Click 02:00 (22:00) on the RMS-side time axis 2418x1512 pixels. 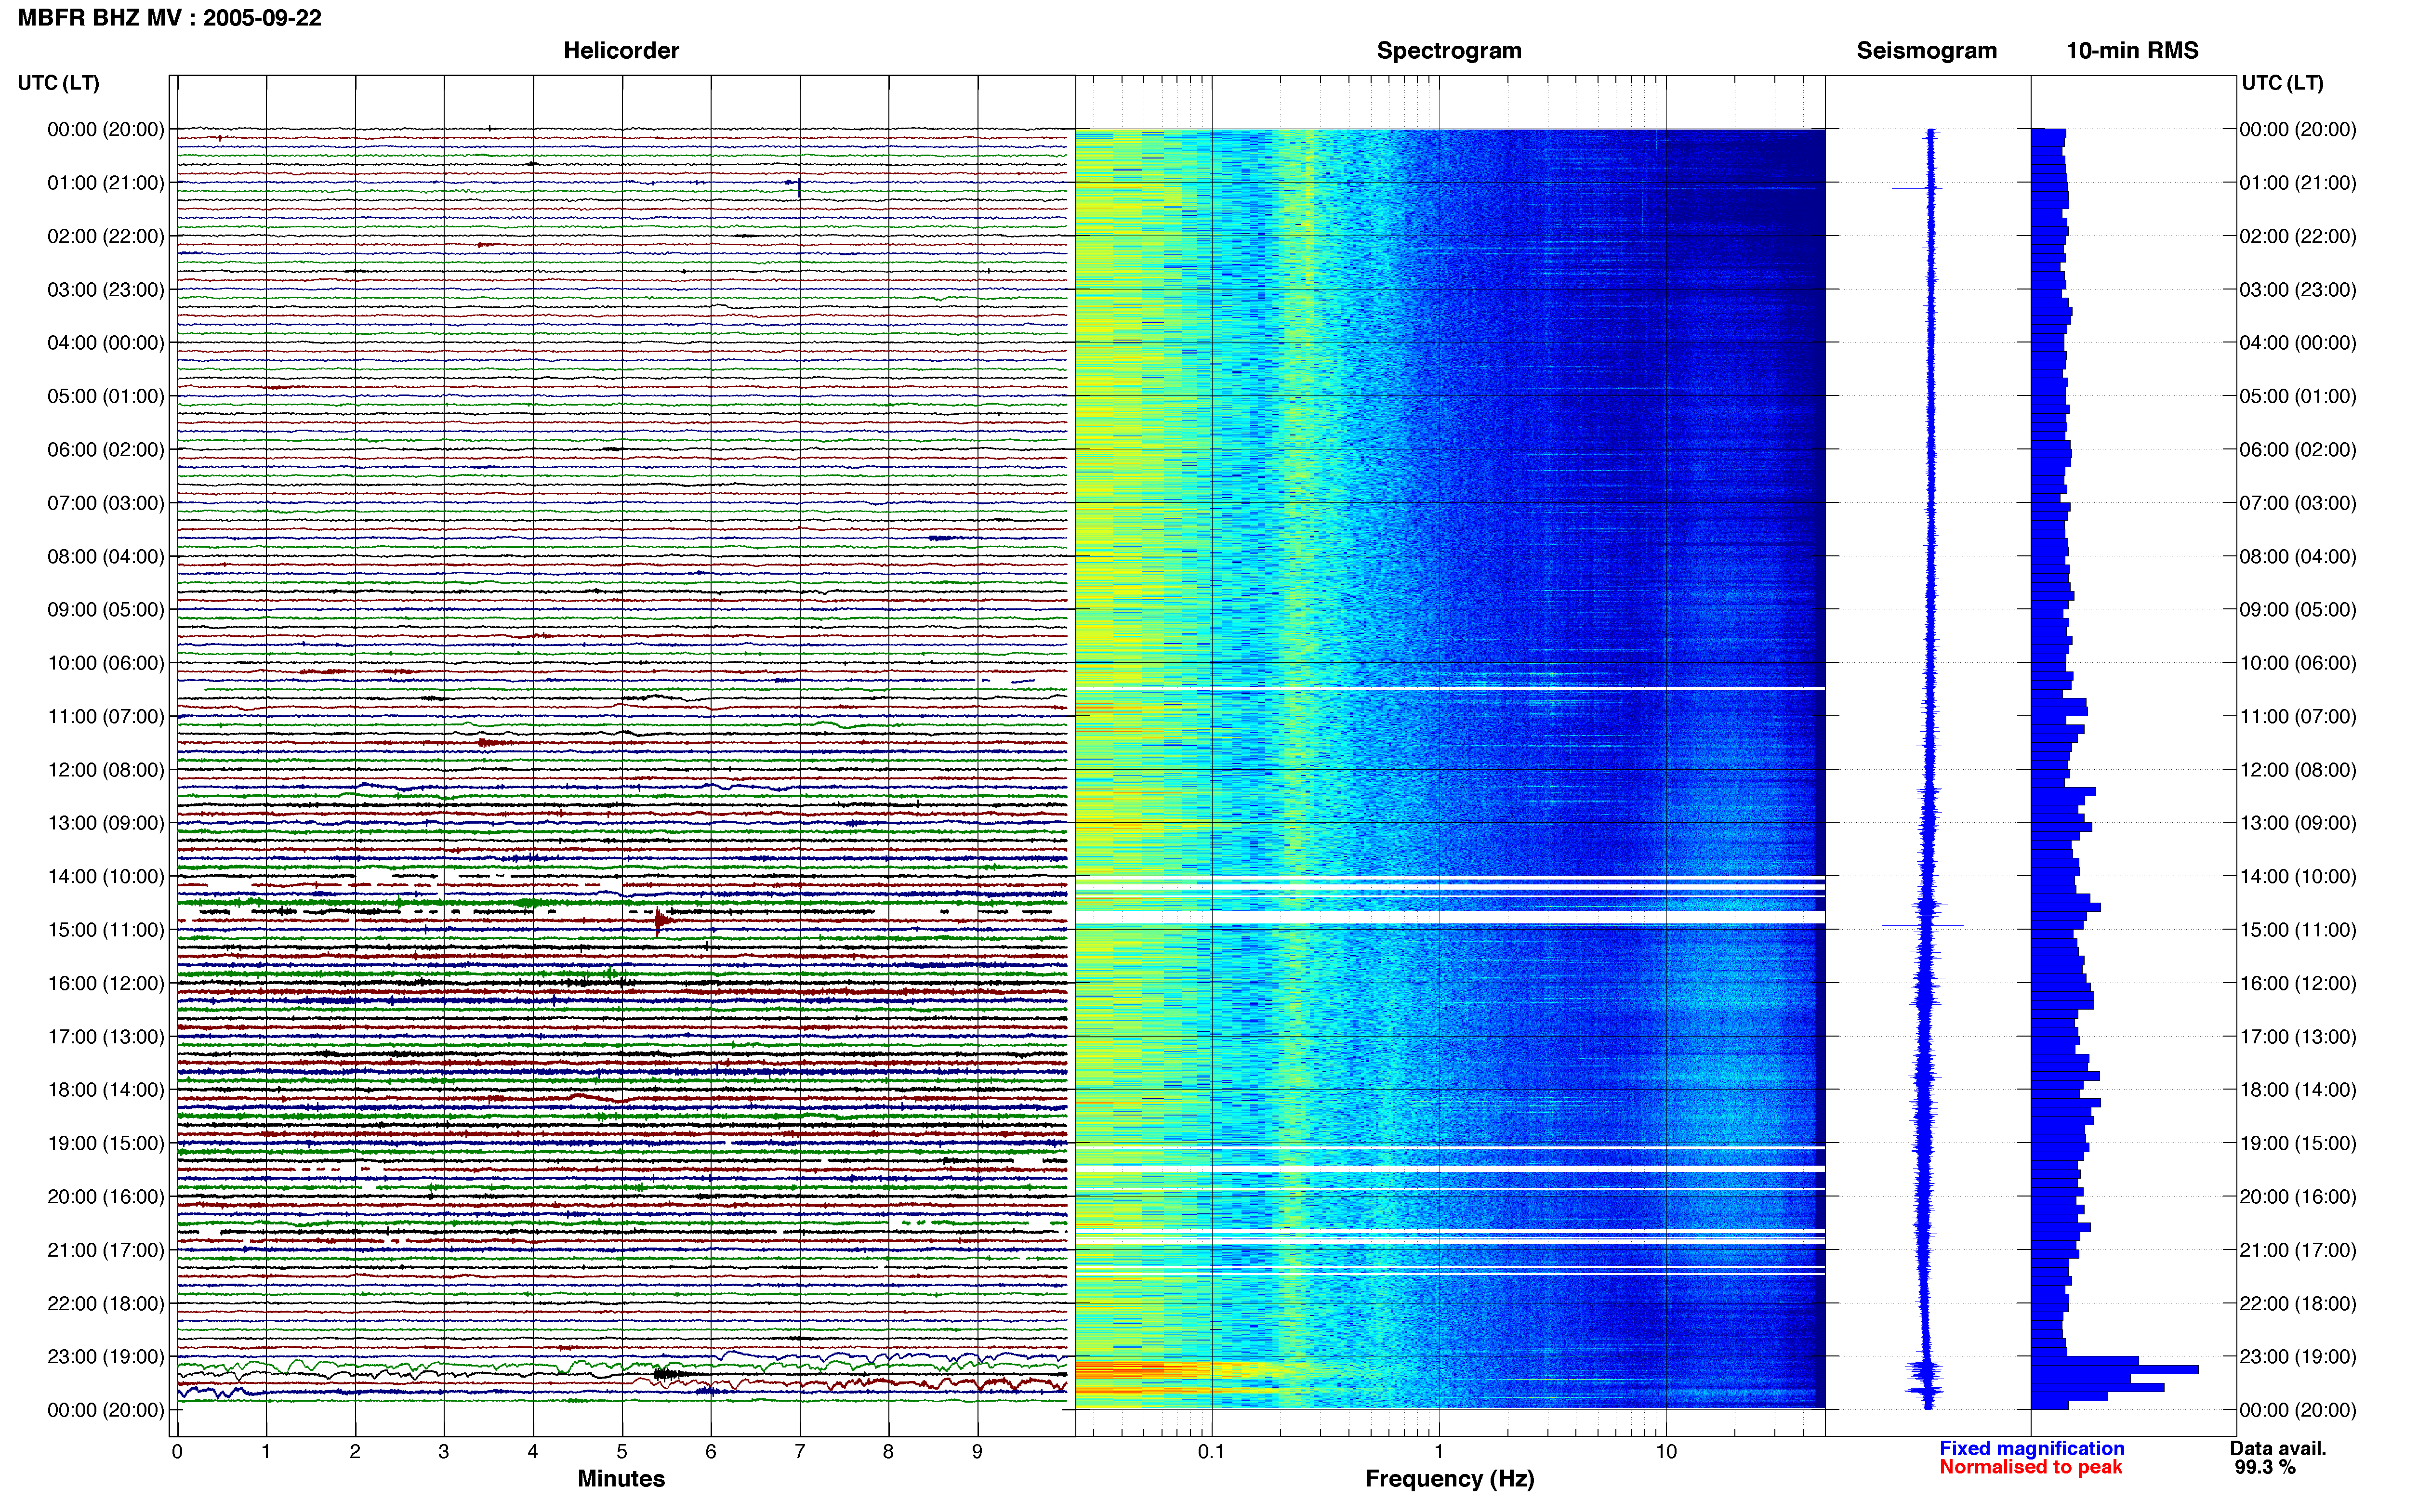pos(2298,236)
